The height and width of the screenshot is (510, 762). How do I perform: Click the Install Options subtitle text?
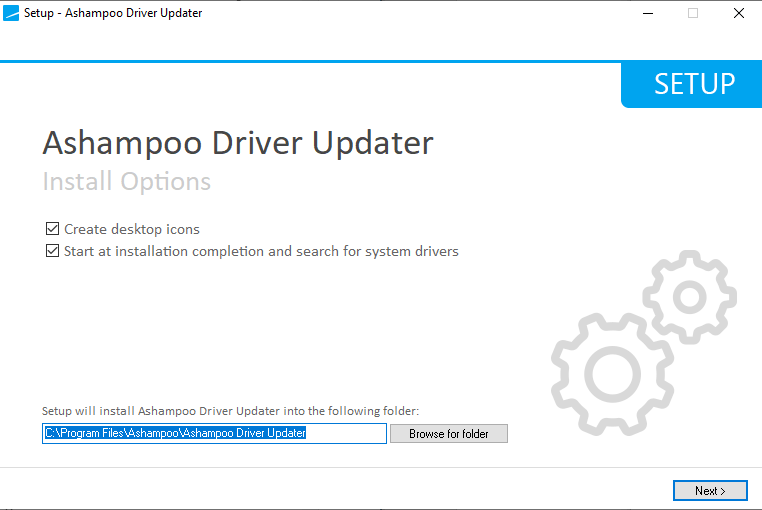[127, 182]
